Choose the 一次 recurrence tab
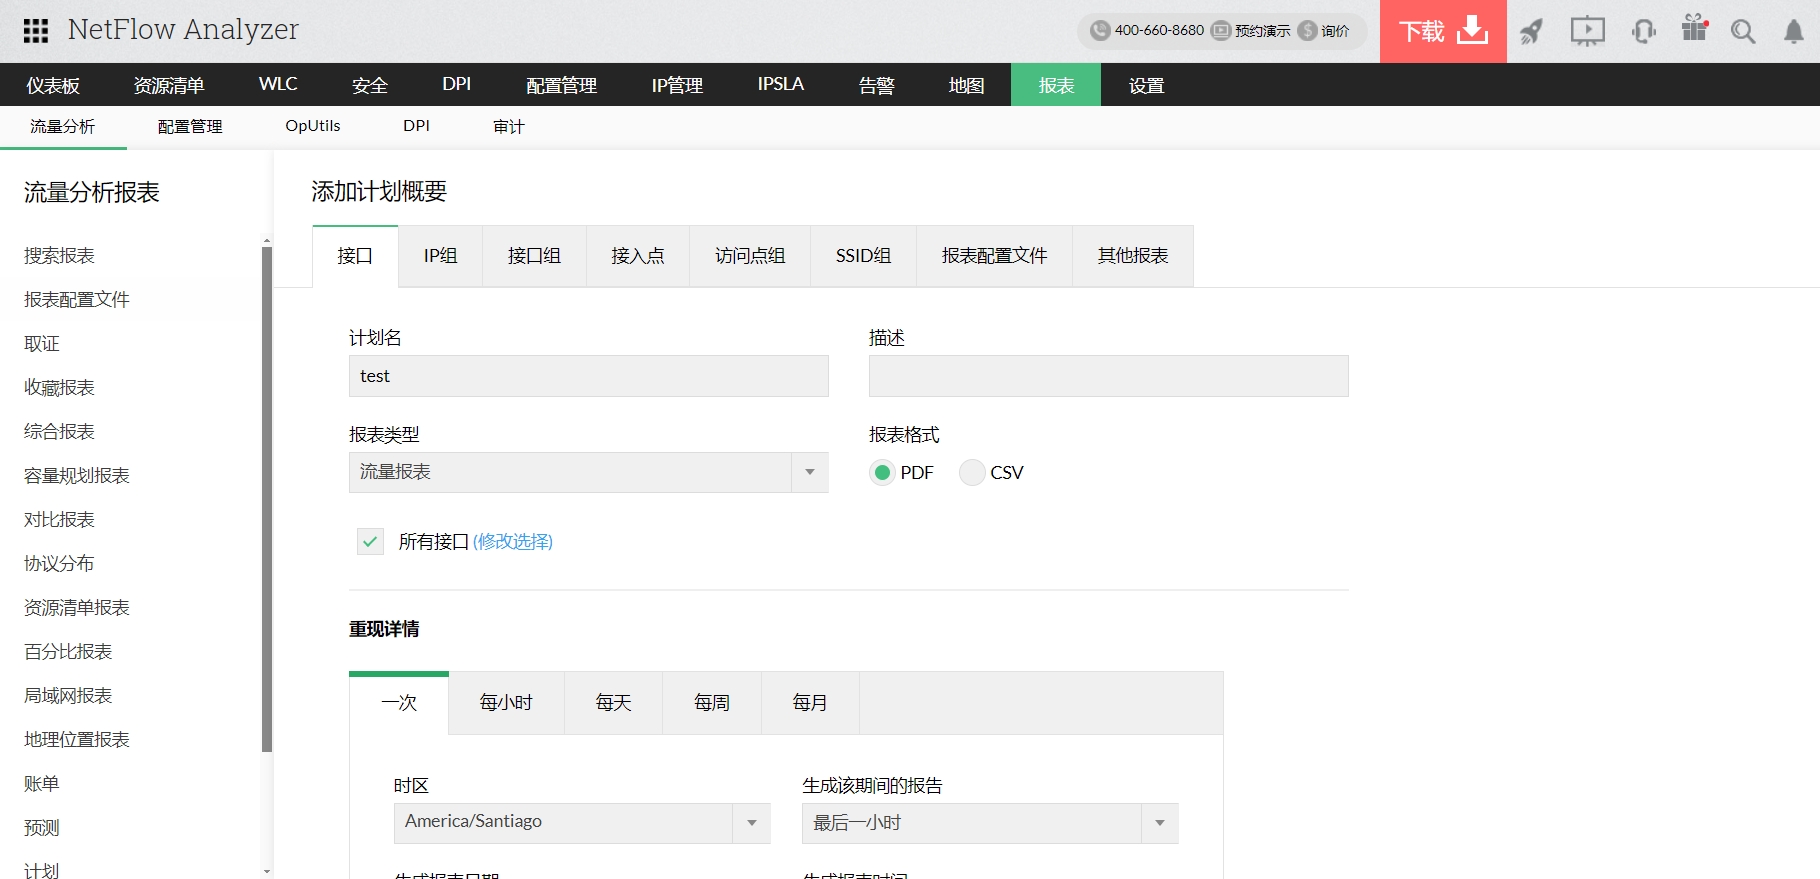Screen dimensions: 1820x879 tap(399, 703)
